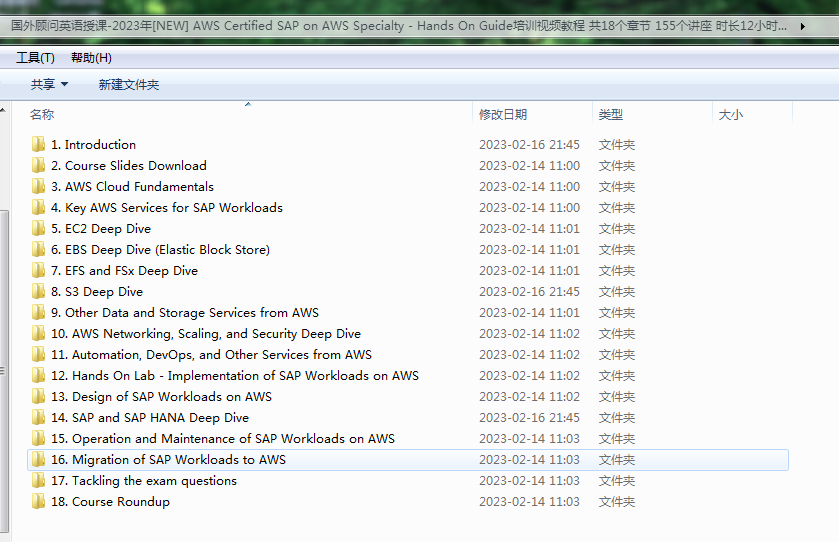The height and width of the screenshot is (542, 839).
Task: Click the folder icon for 1. Introduction
Action: (x=38, y=144)
